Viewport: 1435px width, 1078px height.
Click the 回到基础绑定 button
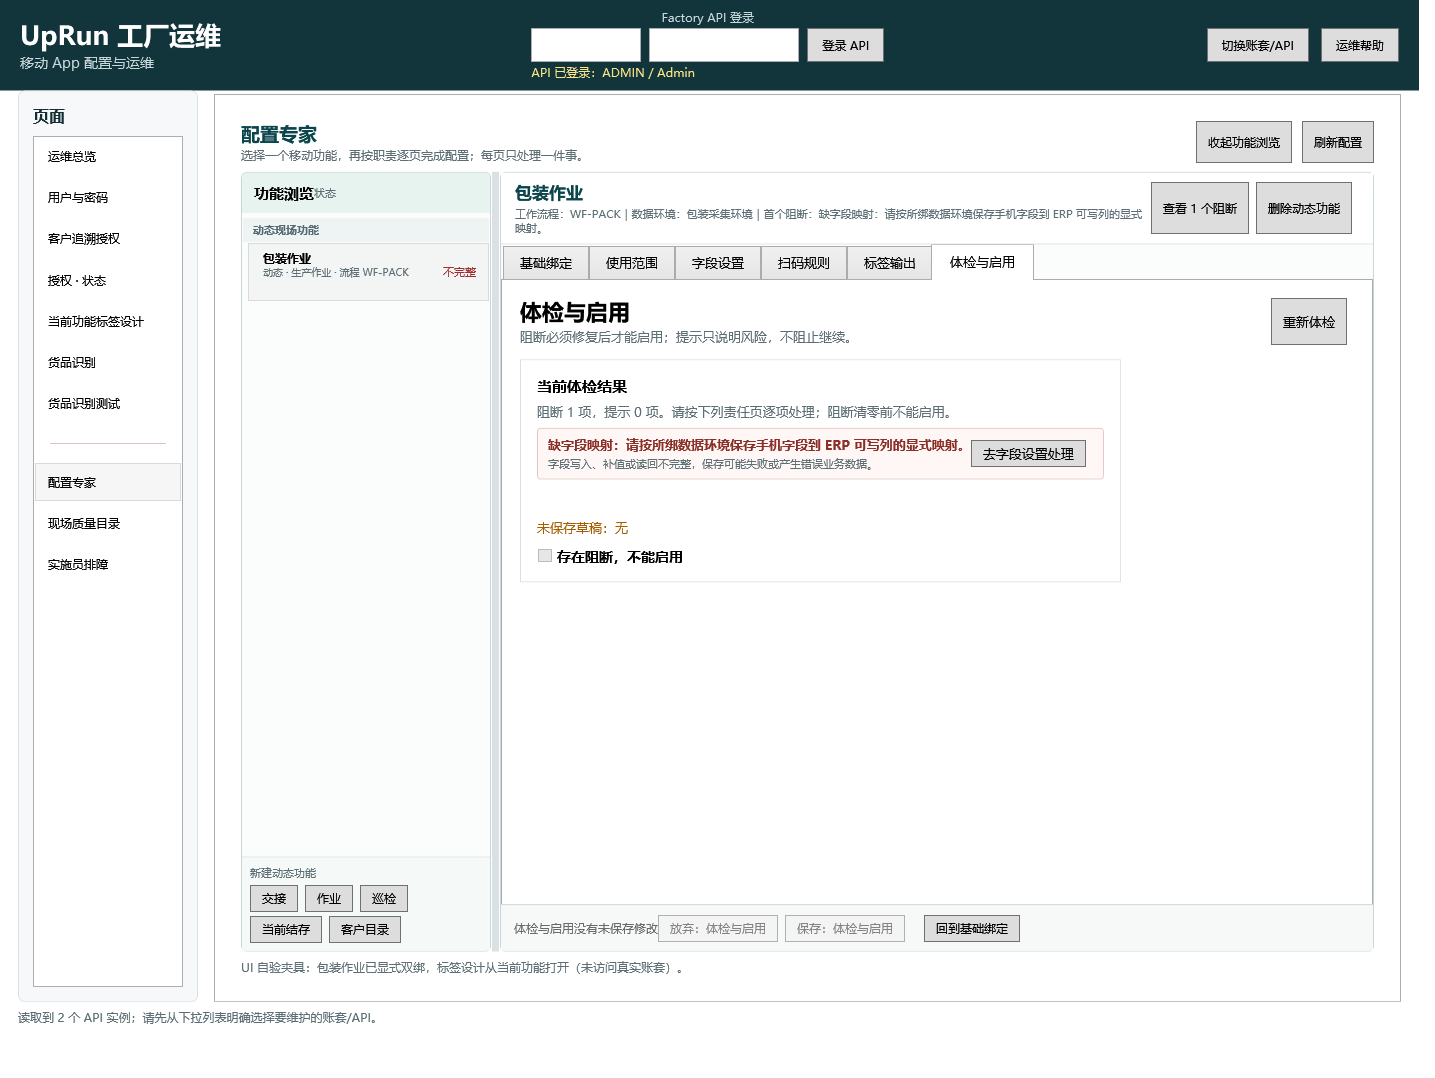point(972,929)
